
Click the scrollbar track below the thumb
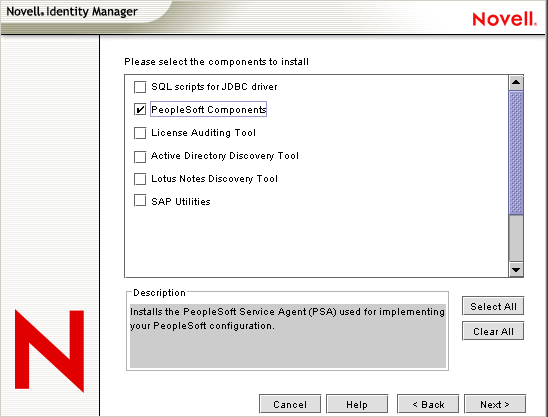[x=516, y=238]
